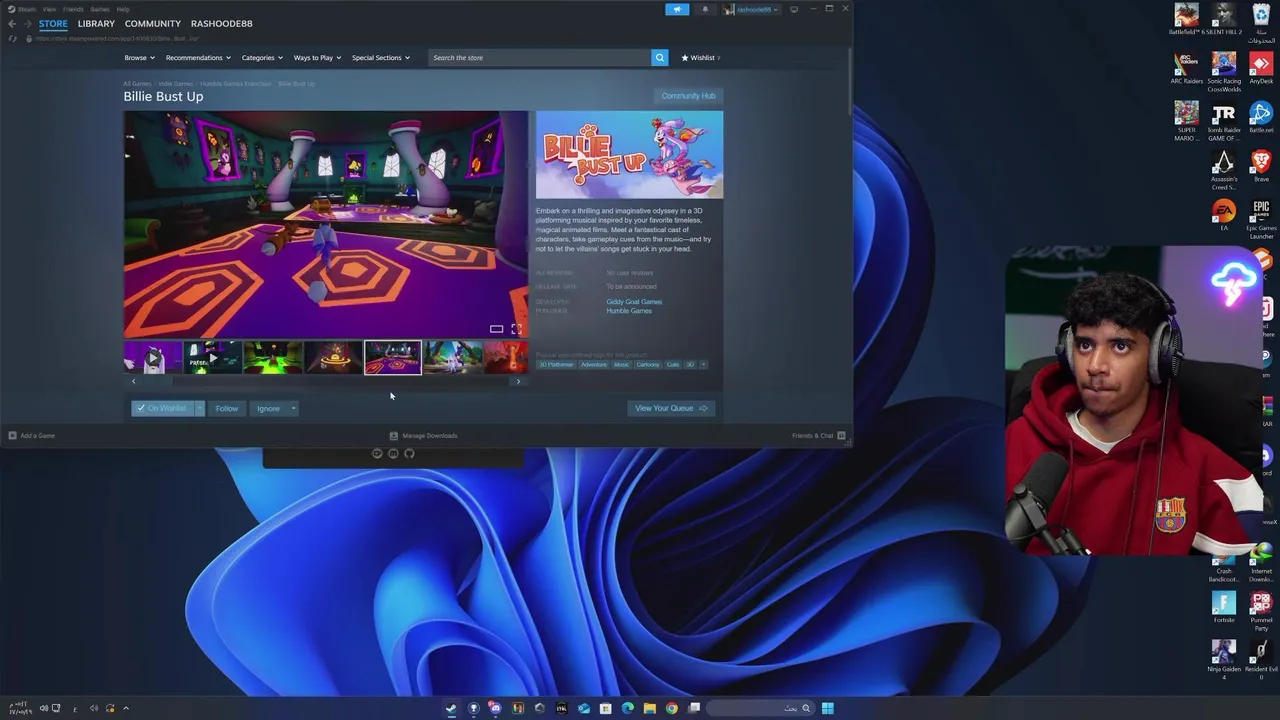
Task: Expand the On Wishlist dropdown arrow
Action: [x=199, y=408]
